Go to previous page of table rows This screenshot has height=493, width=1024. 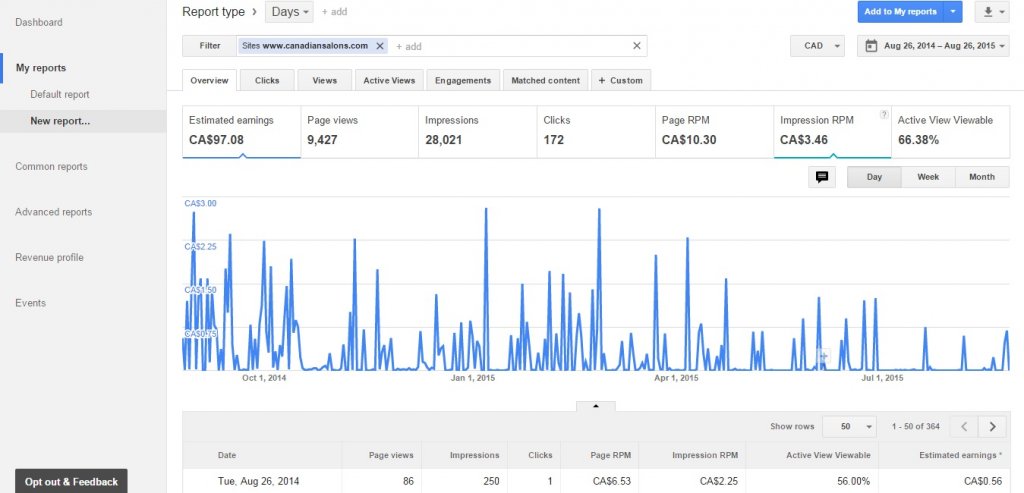[964, 426]
